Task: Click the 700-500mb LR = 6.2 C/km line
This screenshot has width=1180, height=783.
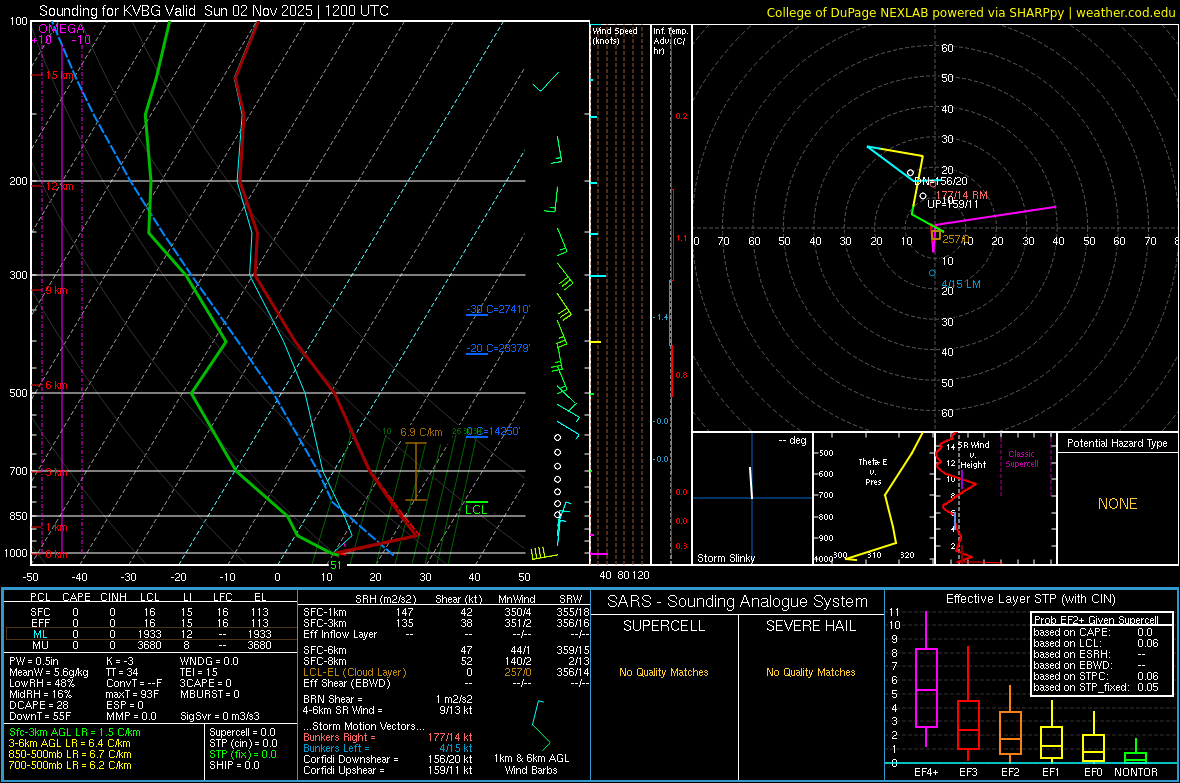Action: (70, 765)
